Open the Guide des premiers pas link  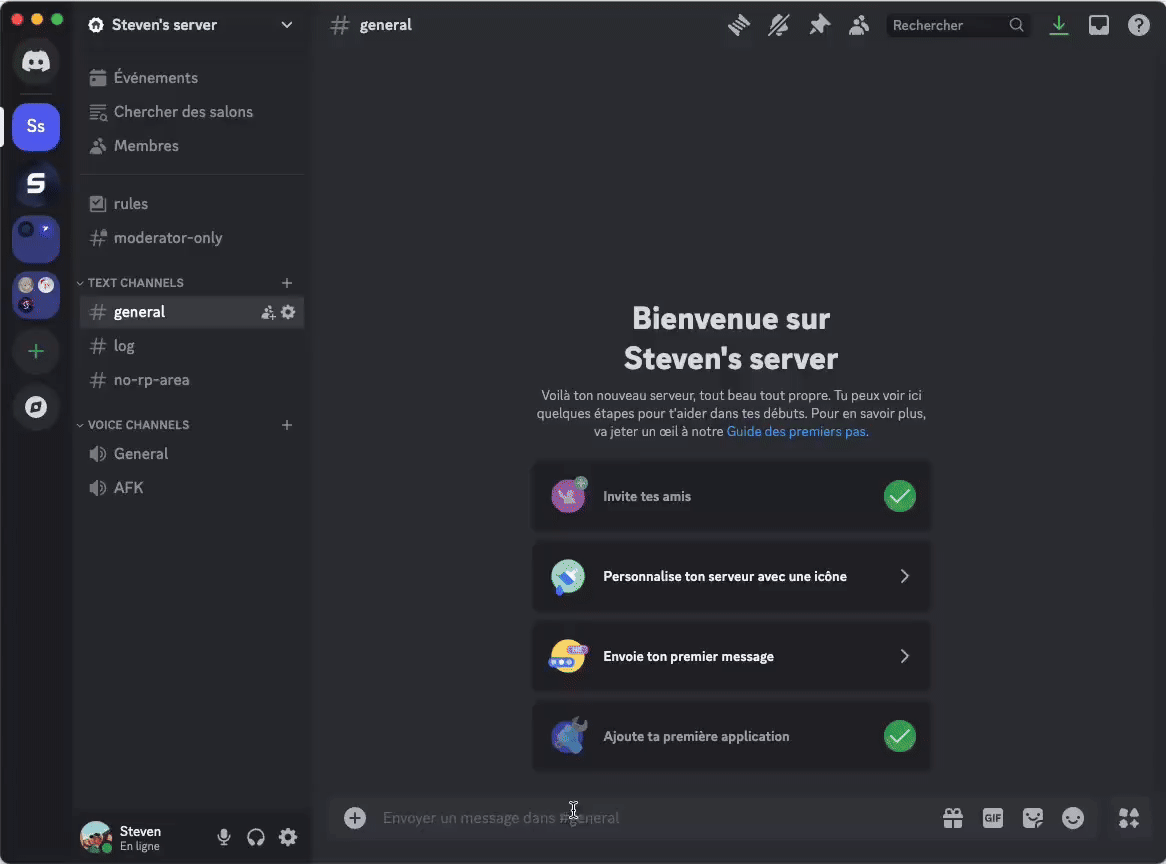click(797, 431)
